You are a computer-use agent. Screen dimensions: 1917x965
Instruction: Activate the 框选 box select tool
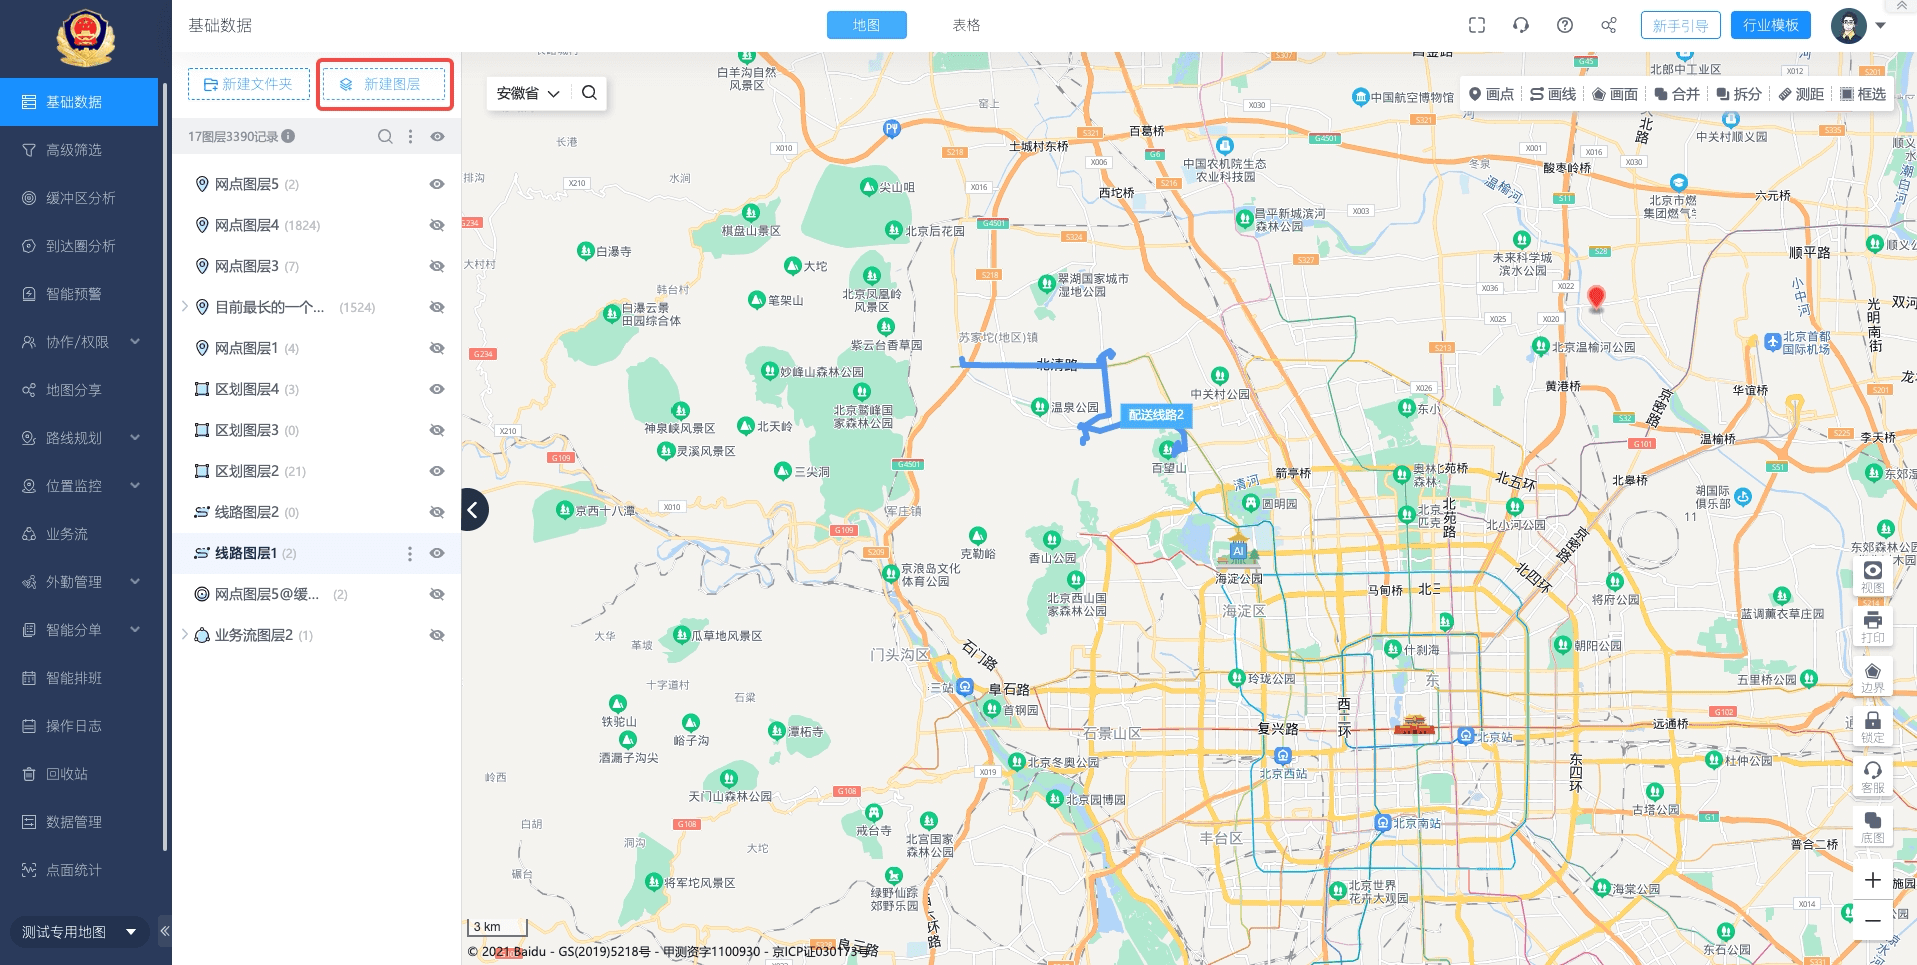[1863, 94]
